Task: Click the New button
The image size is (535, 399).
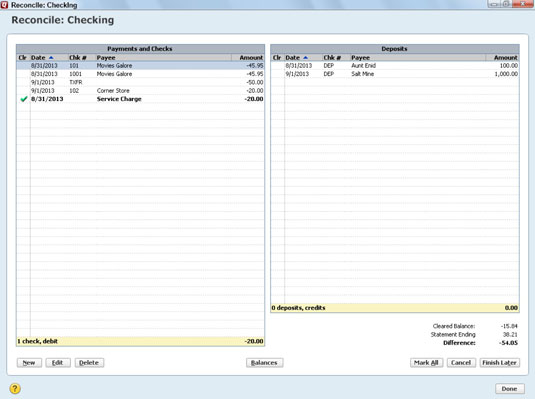Action: pos(29,362)
